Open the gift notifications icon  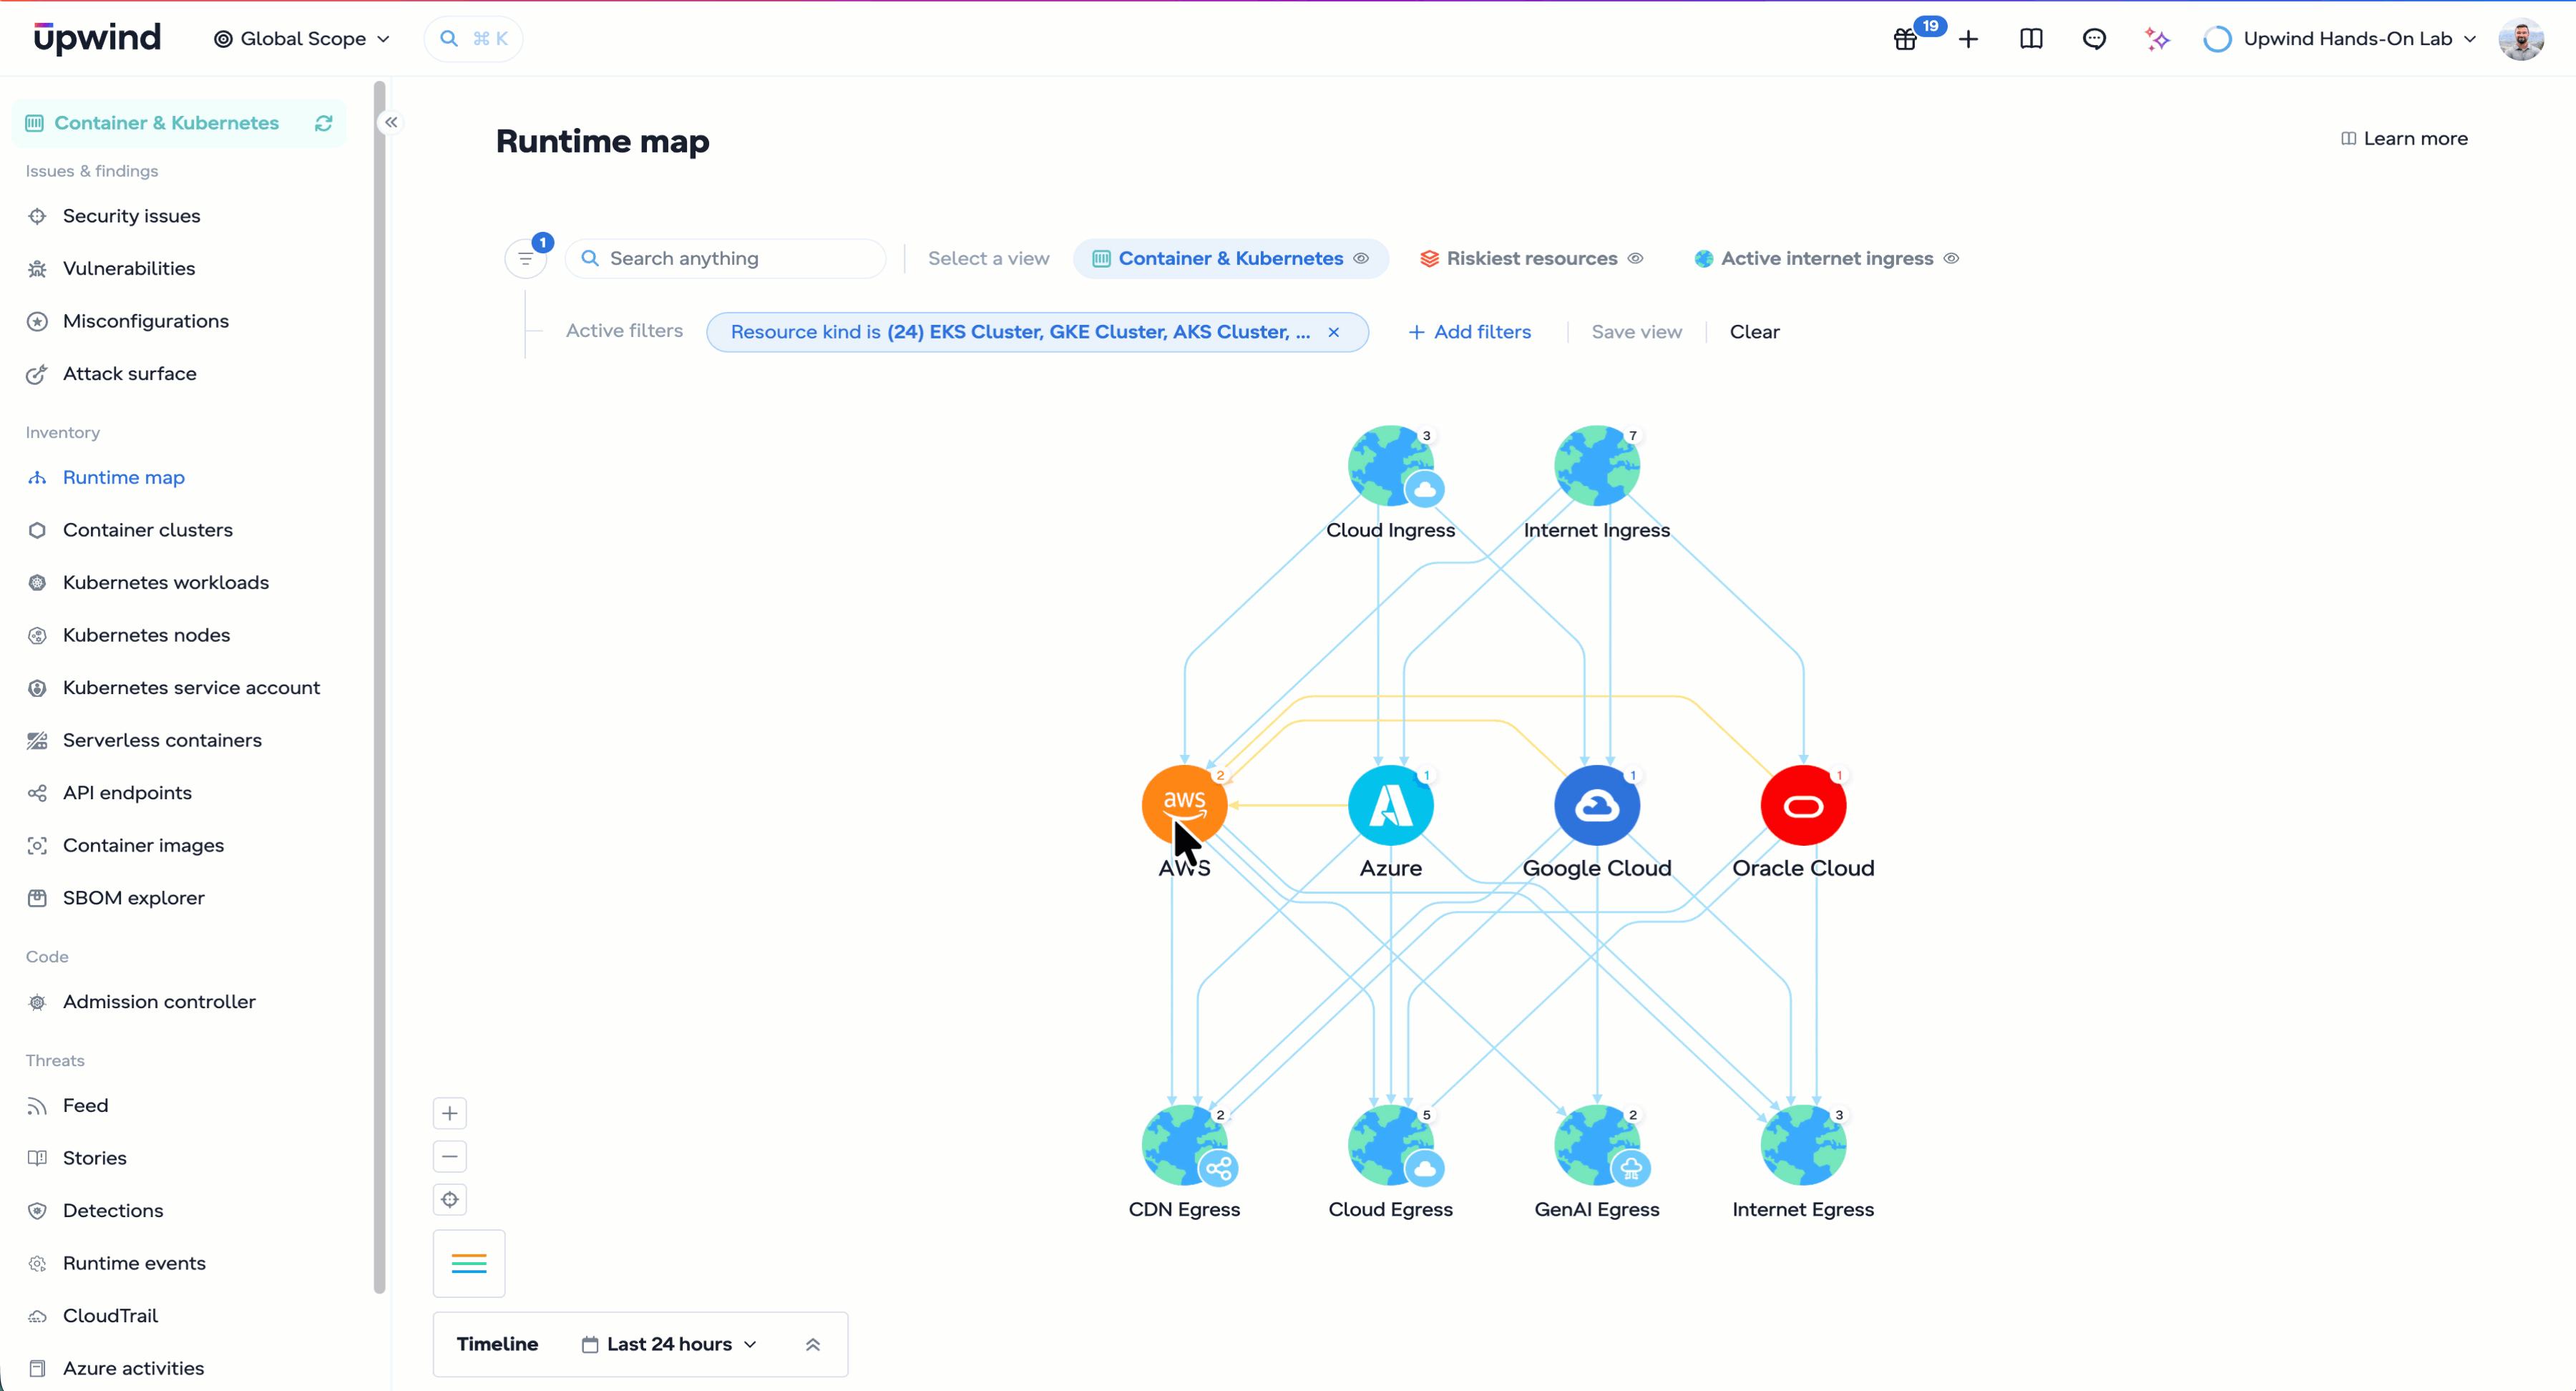[1906, 39]
